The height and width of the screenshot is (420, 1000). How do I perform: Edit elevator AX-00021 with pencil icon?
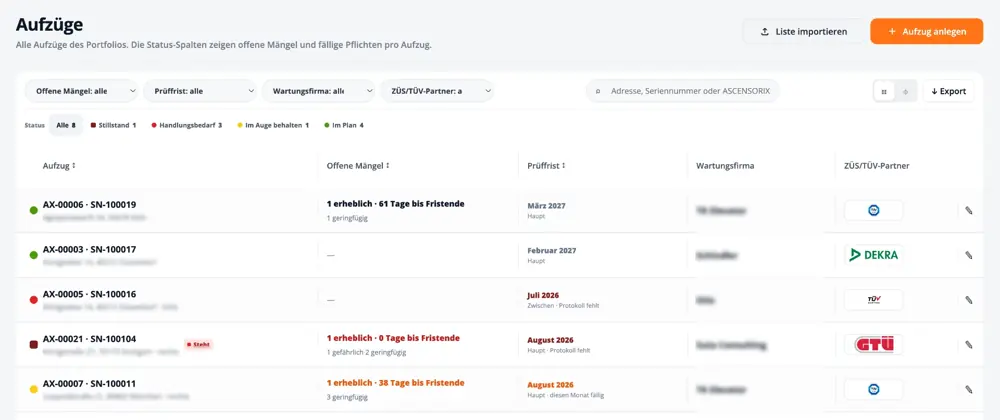coord(969,345)
